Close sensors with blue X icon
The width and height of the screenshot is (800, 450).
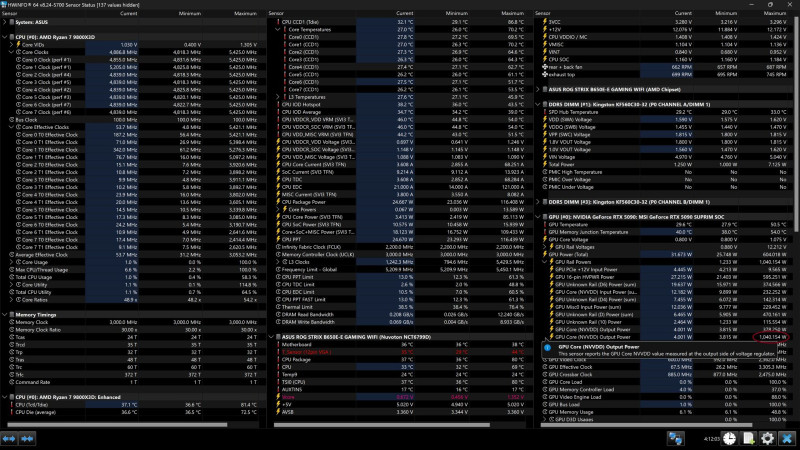pyautogui.click(x=787, y=438)
